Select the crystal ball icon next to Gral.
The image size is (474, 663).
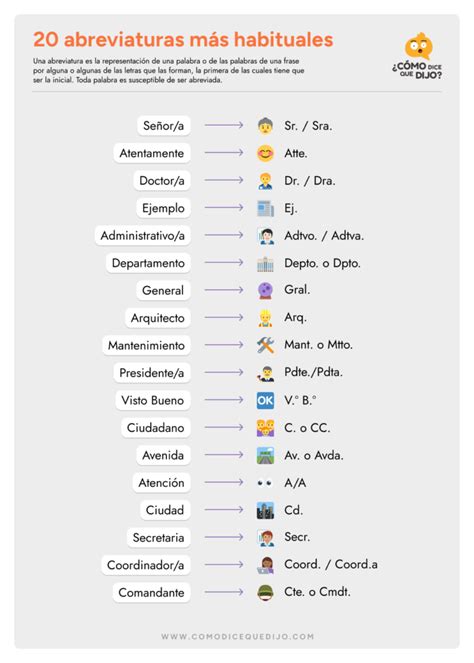265,290
